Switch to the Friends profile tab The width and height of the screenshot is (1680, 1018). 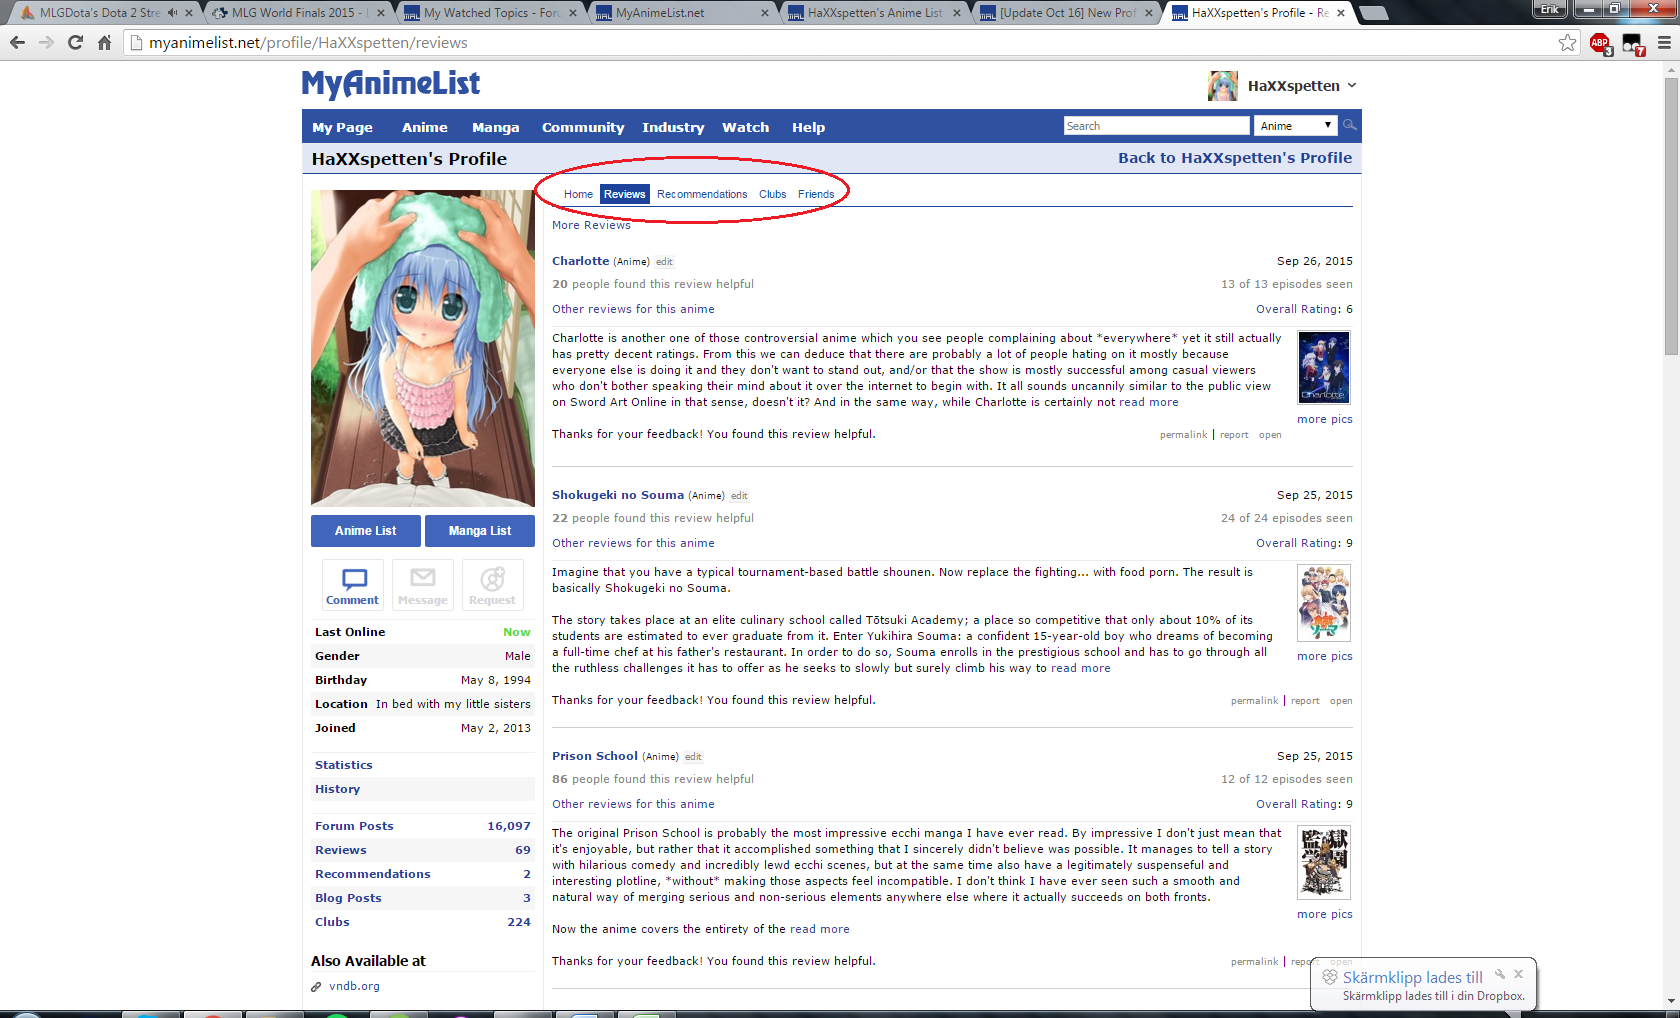tap(815, 194)
